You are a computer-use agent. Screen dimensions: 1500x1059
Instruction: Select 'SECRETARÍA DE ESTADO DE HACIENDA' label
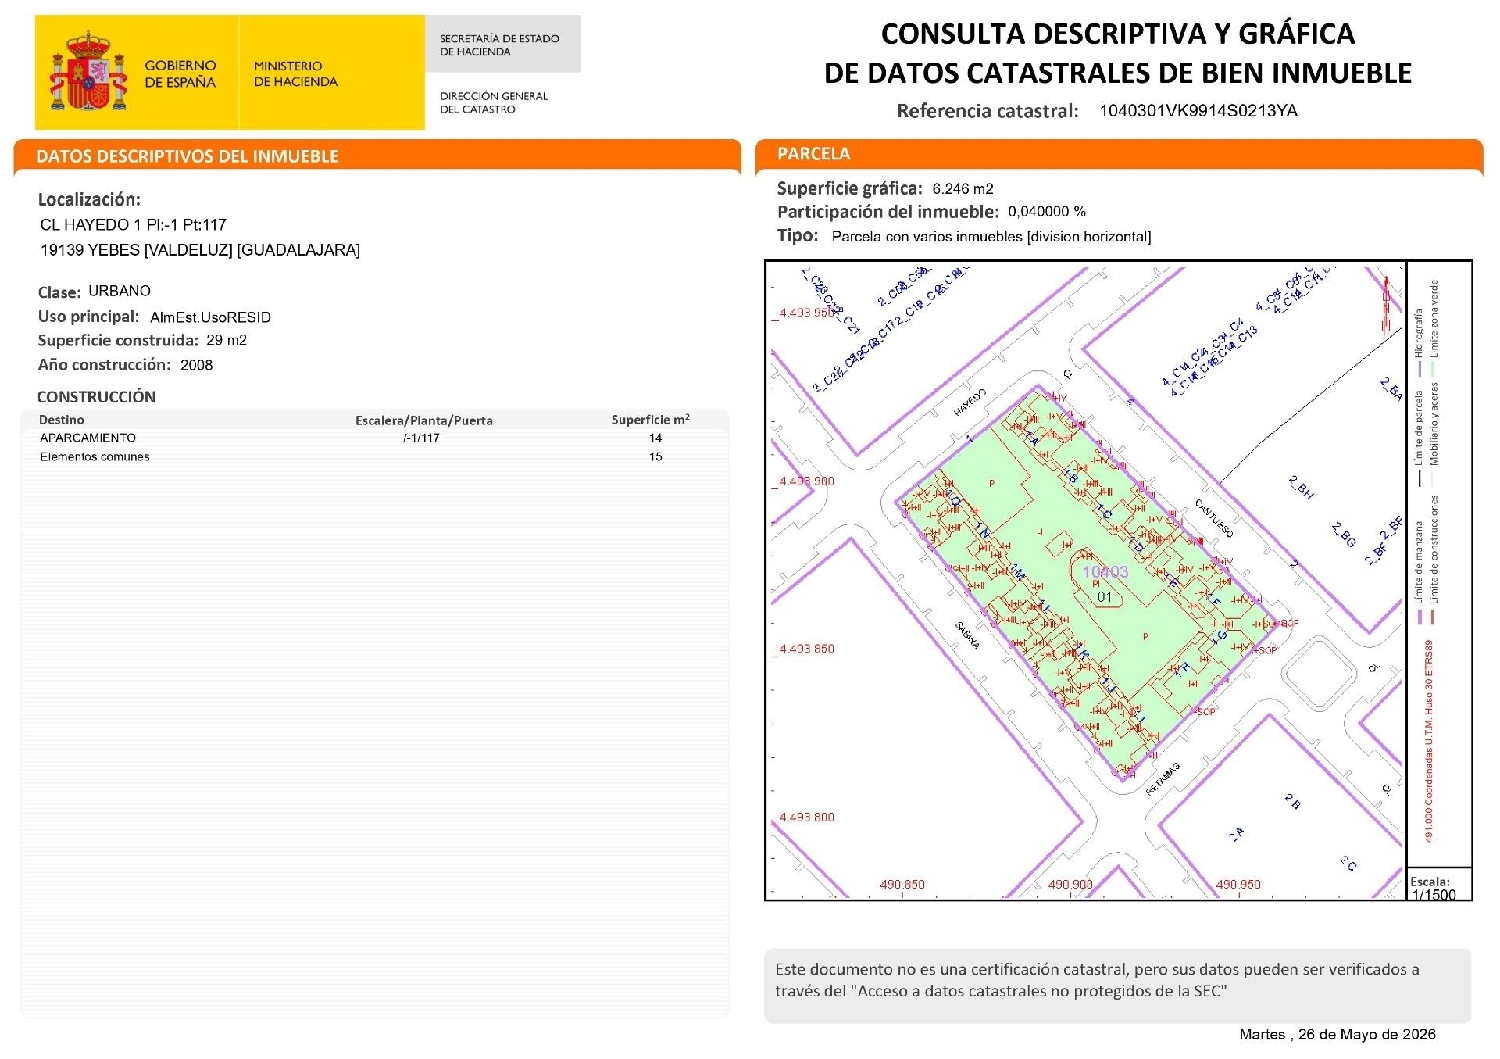(x=499, y=45)
